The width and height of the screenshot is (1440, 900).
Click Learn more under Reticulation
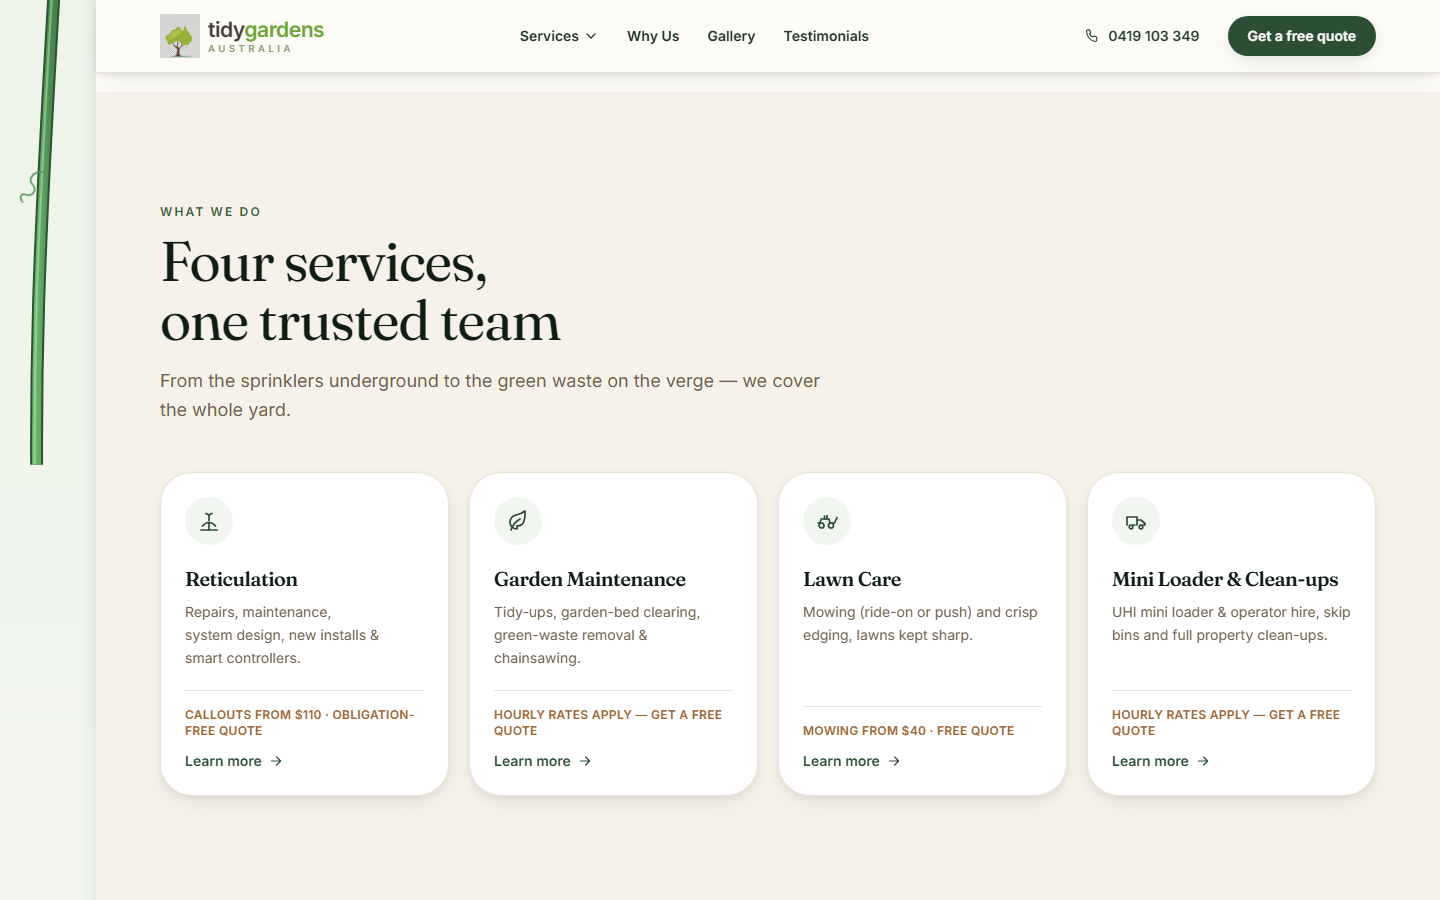pos(234,761)
